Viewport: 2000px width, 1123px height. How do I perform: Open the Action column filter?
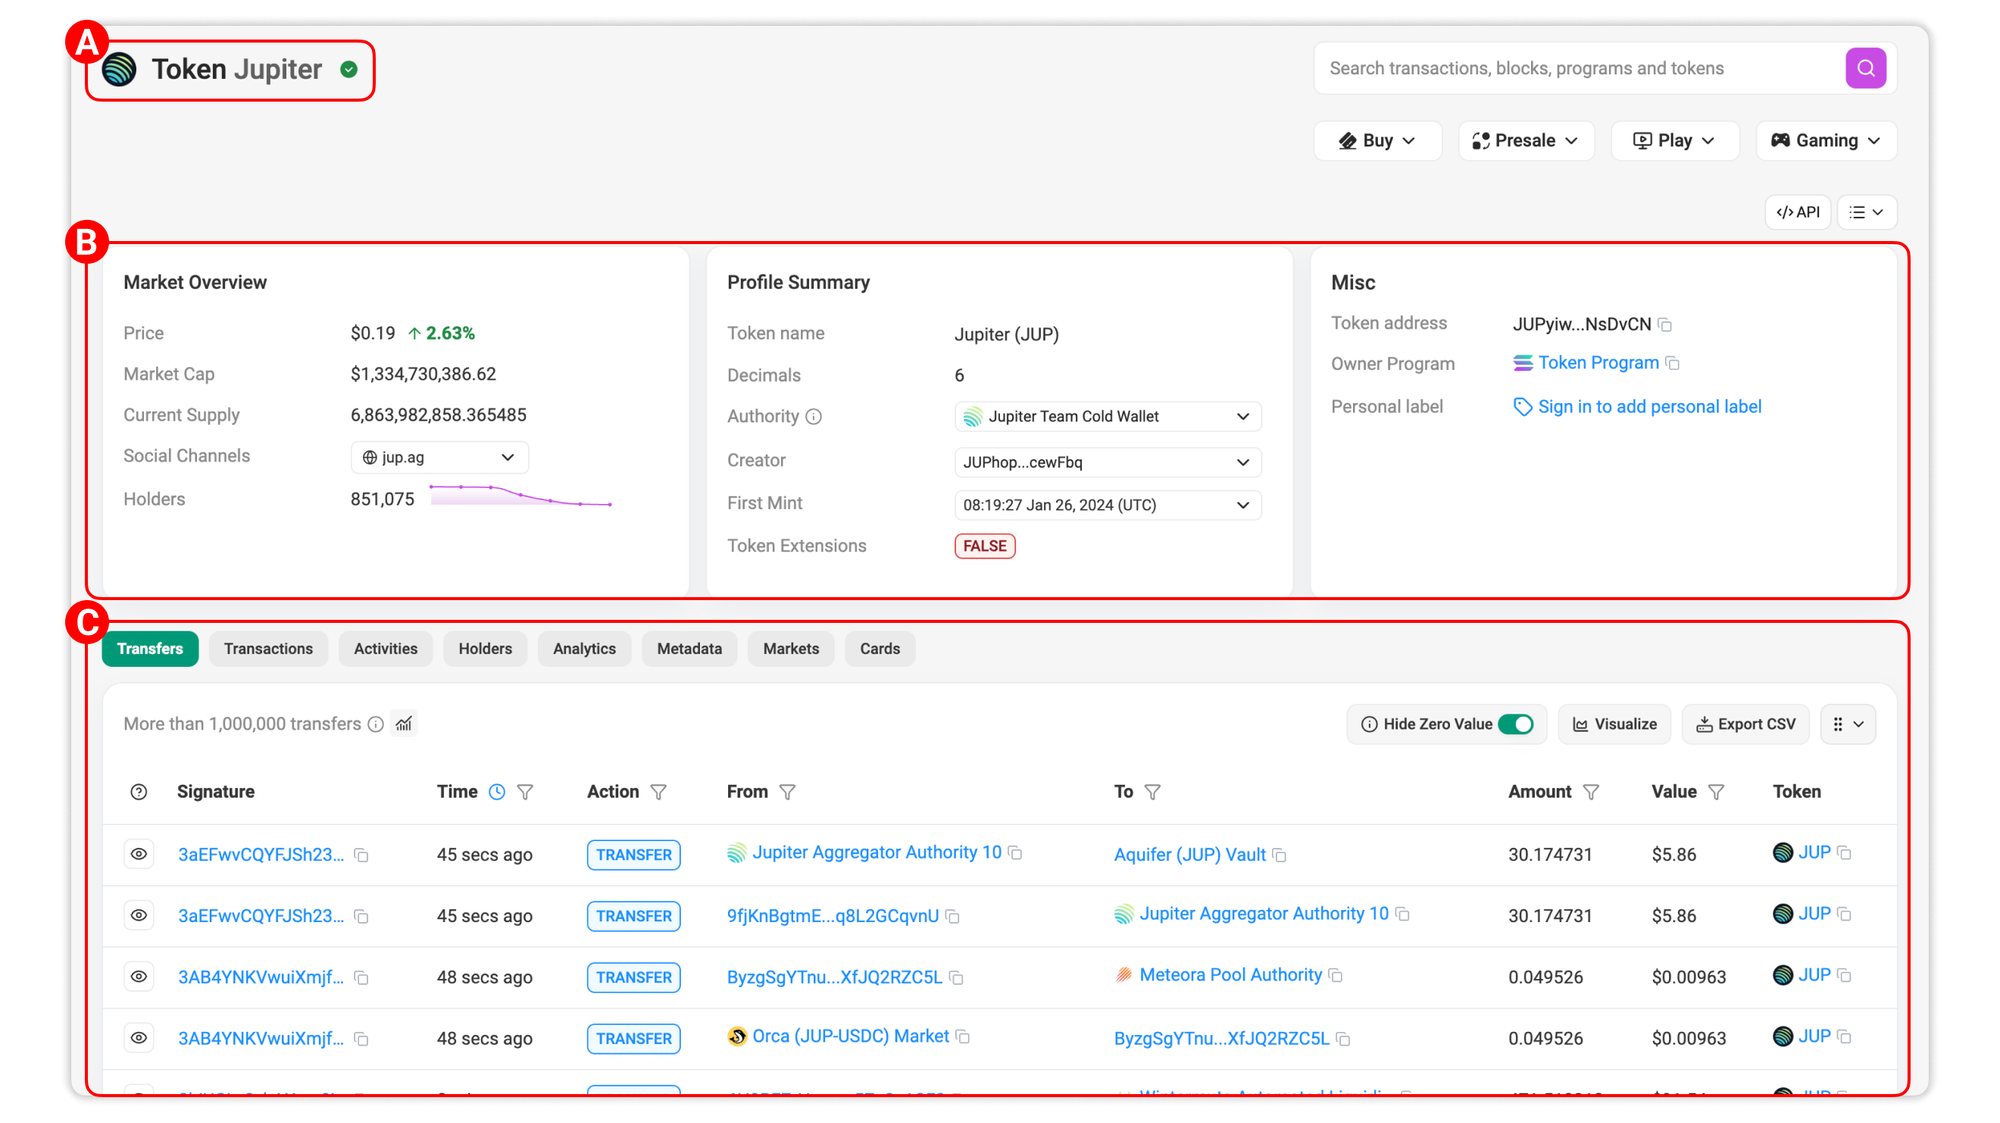(x=658, y=792)
